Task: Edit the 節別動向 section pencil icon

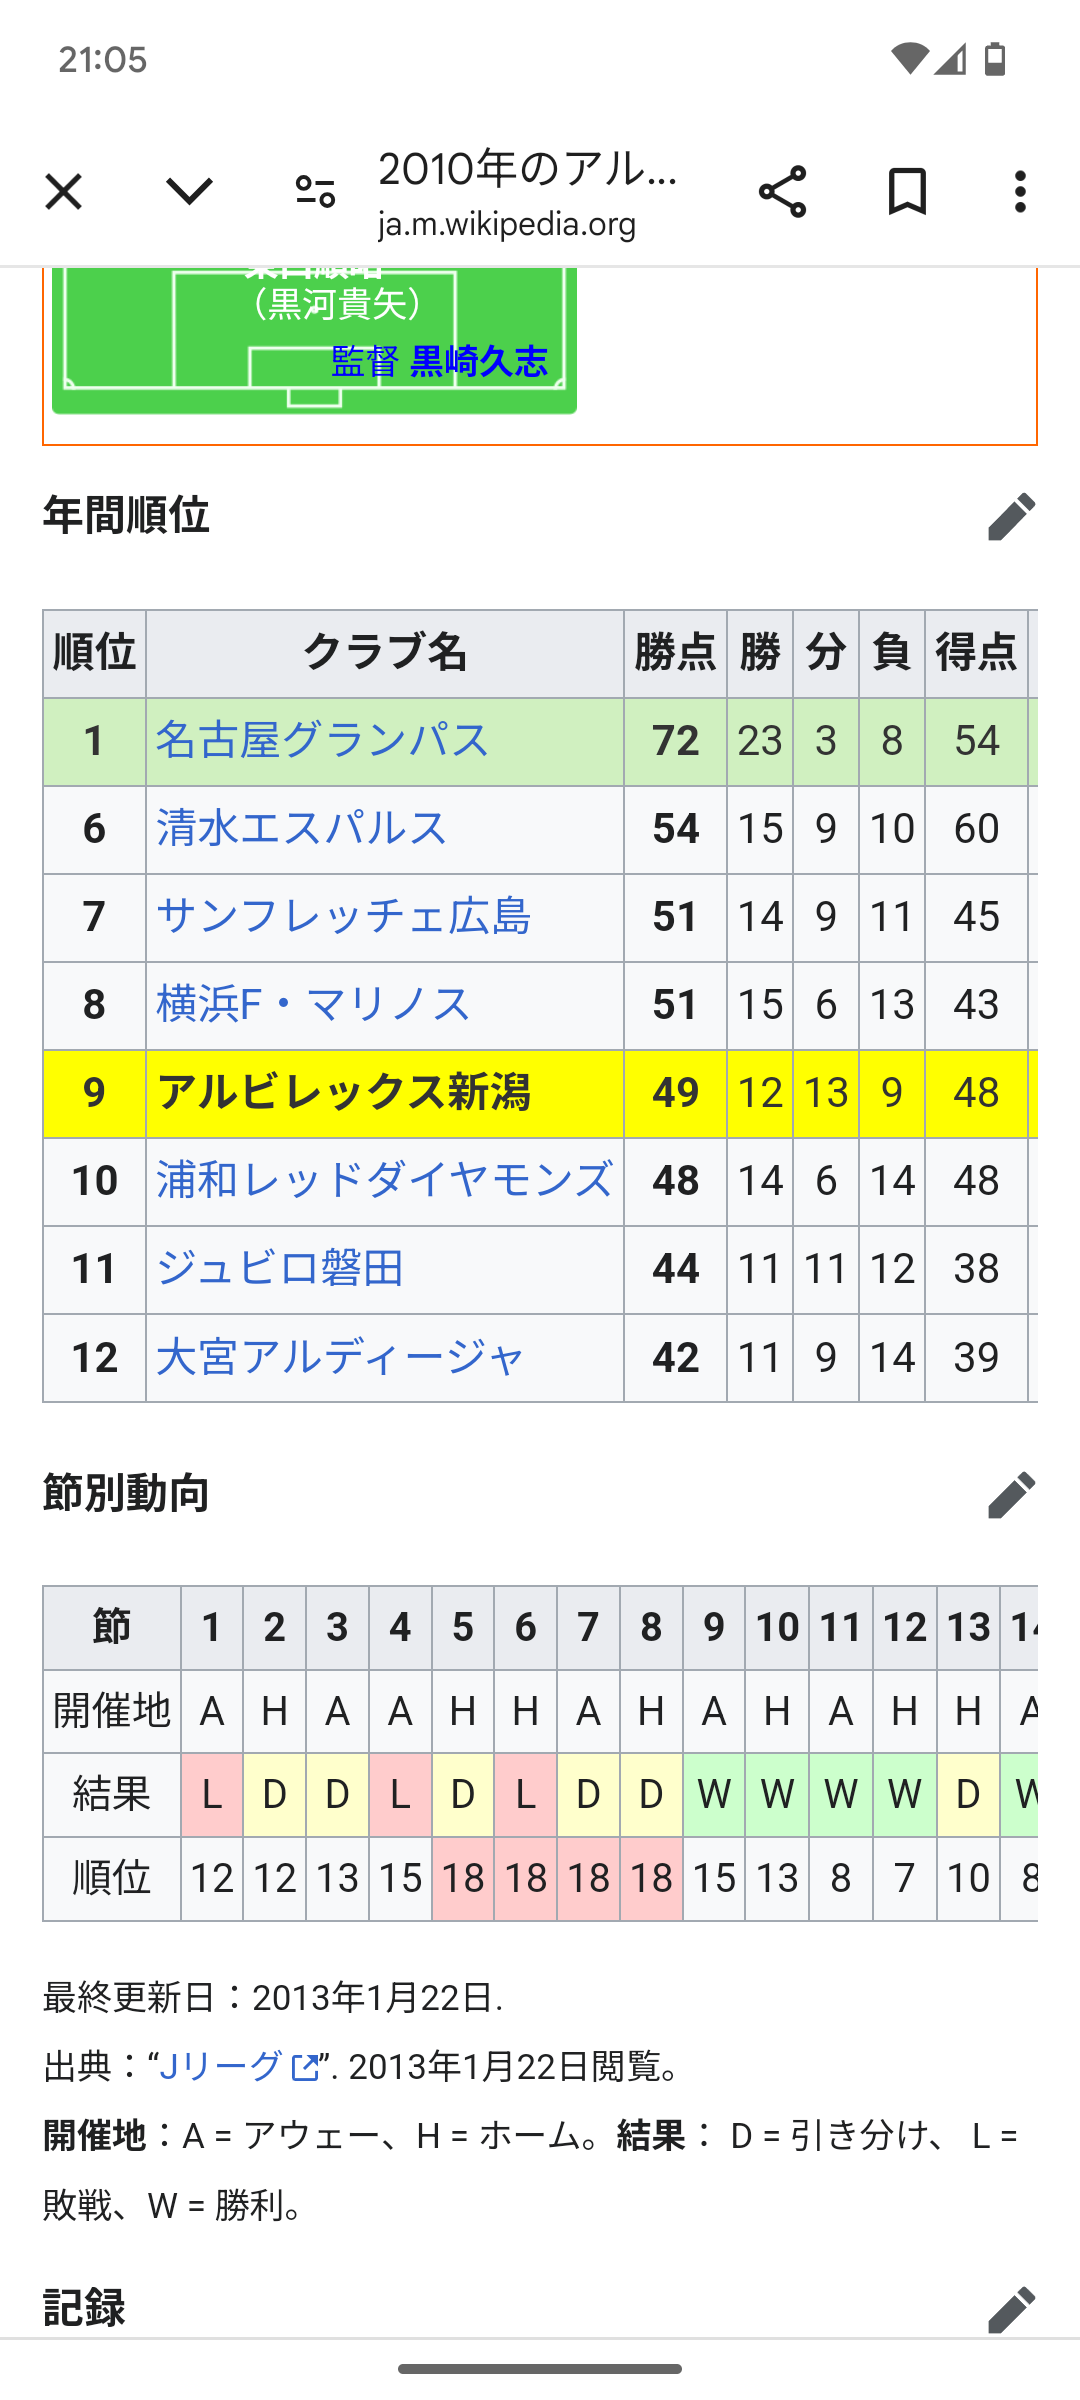Action: pos(1011,1494)
